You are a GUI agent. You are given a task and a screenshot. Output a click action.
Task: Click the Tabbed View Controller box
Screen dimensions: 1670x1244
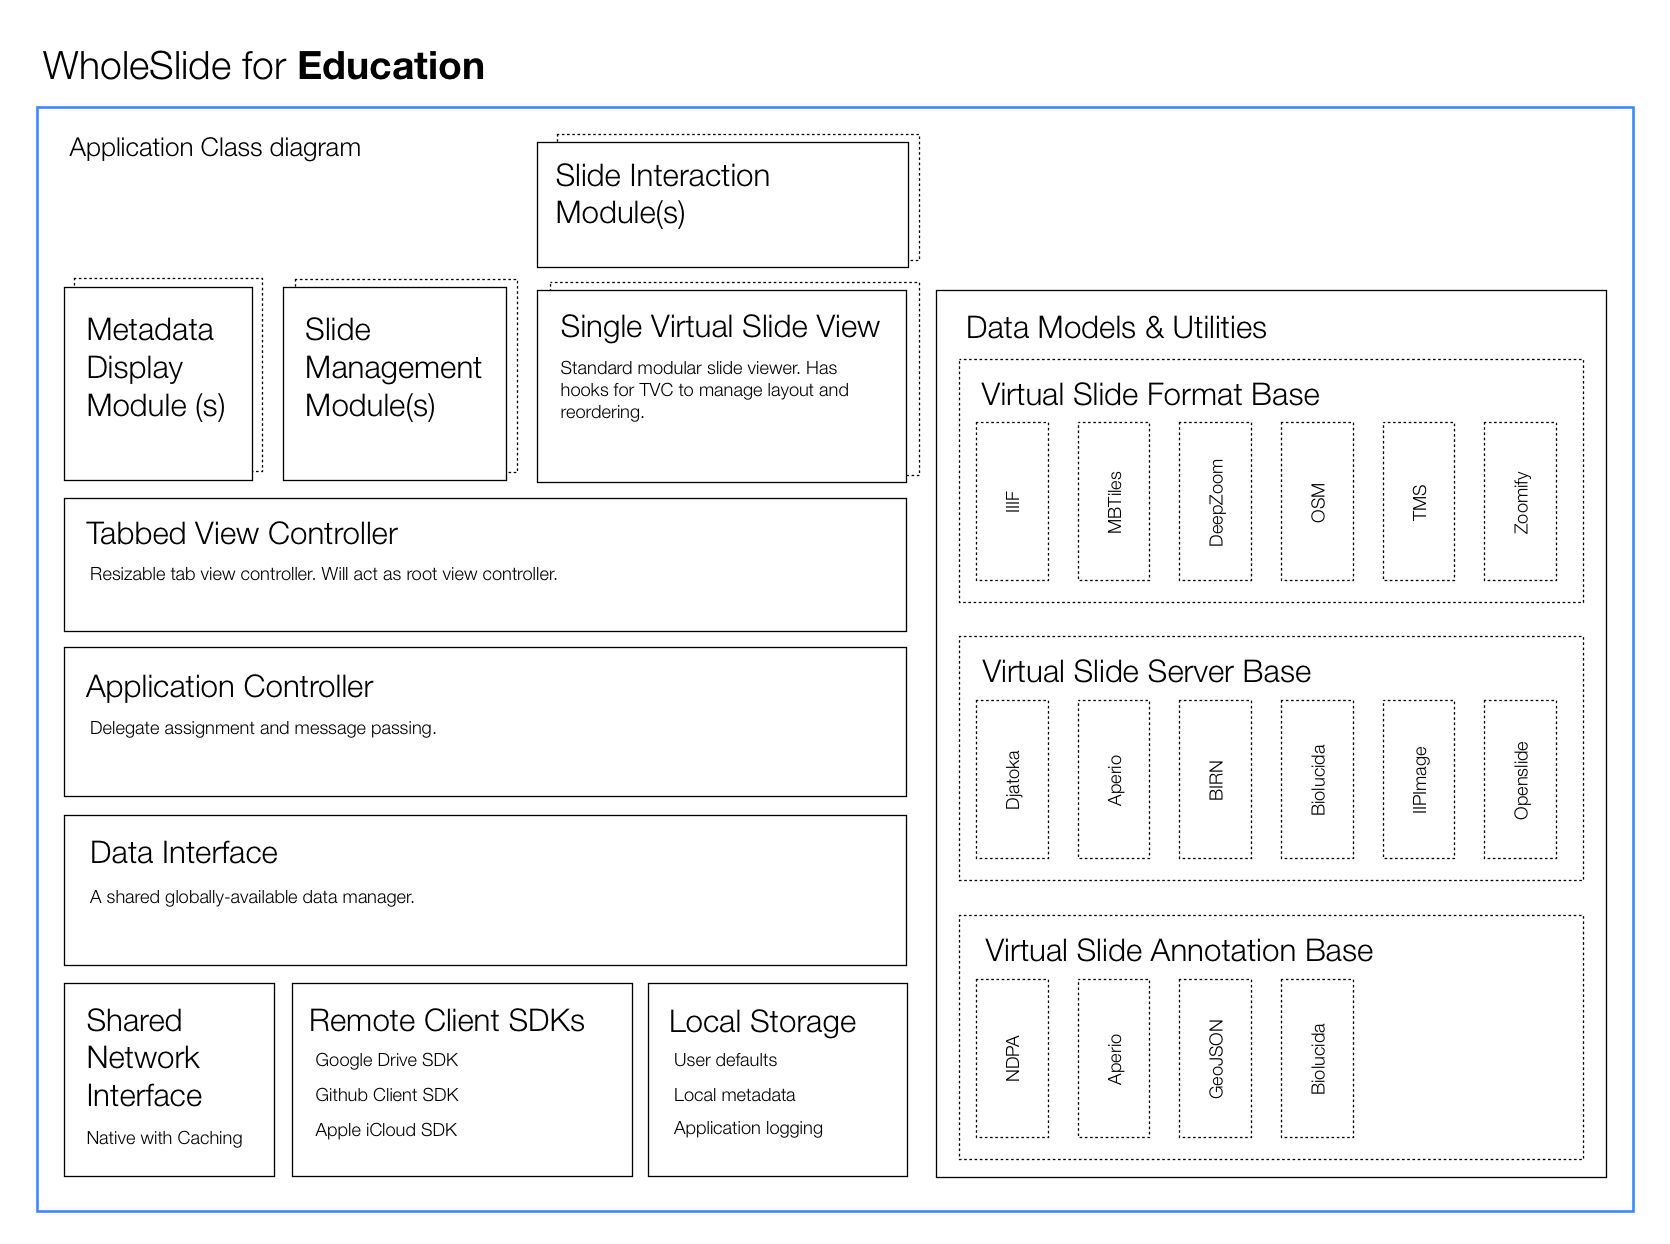tap(485, 565)
